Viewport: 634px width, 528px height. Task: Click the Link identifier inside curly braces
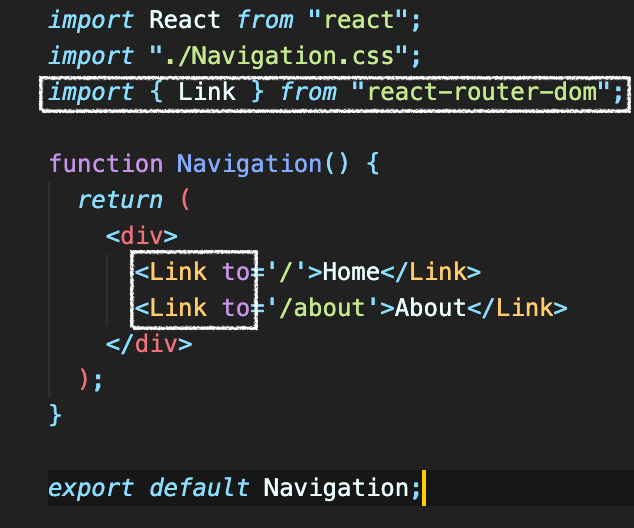[207, 92]
